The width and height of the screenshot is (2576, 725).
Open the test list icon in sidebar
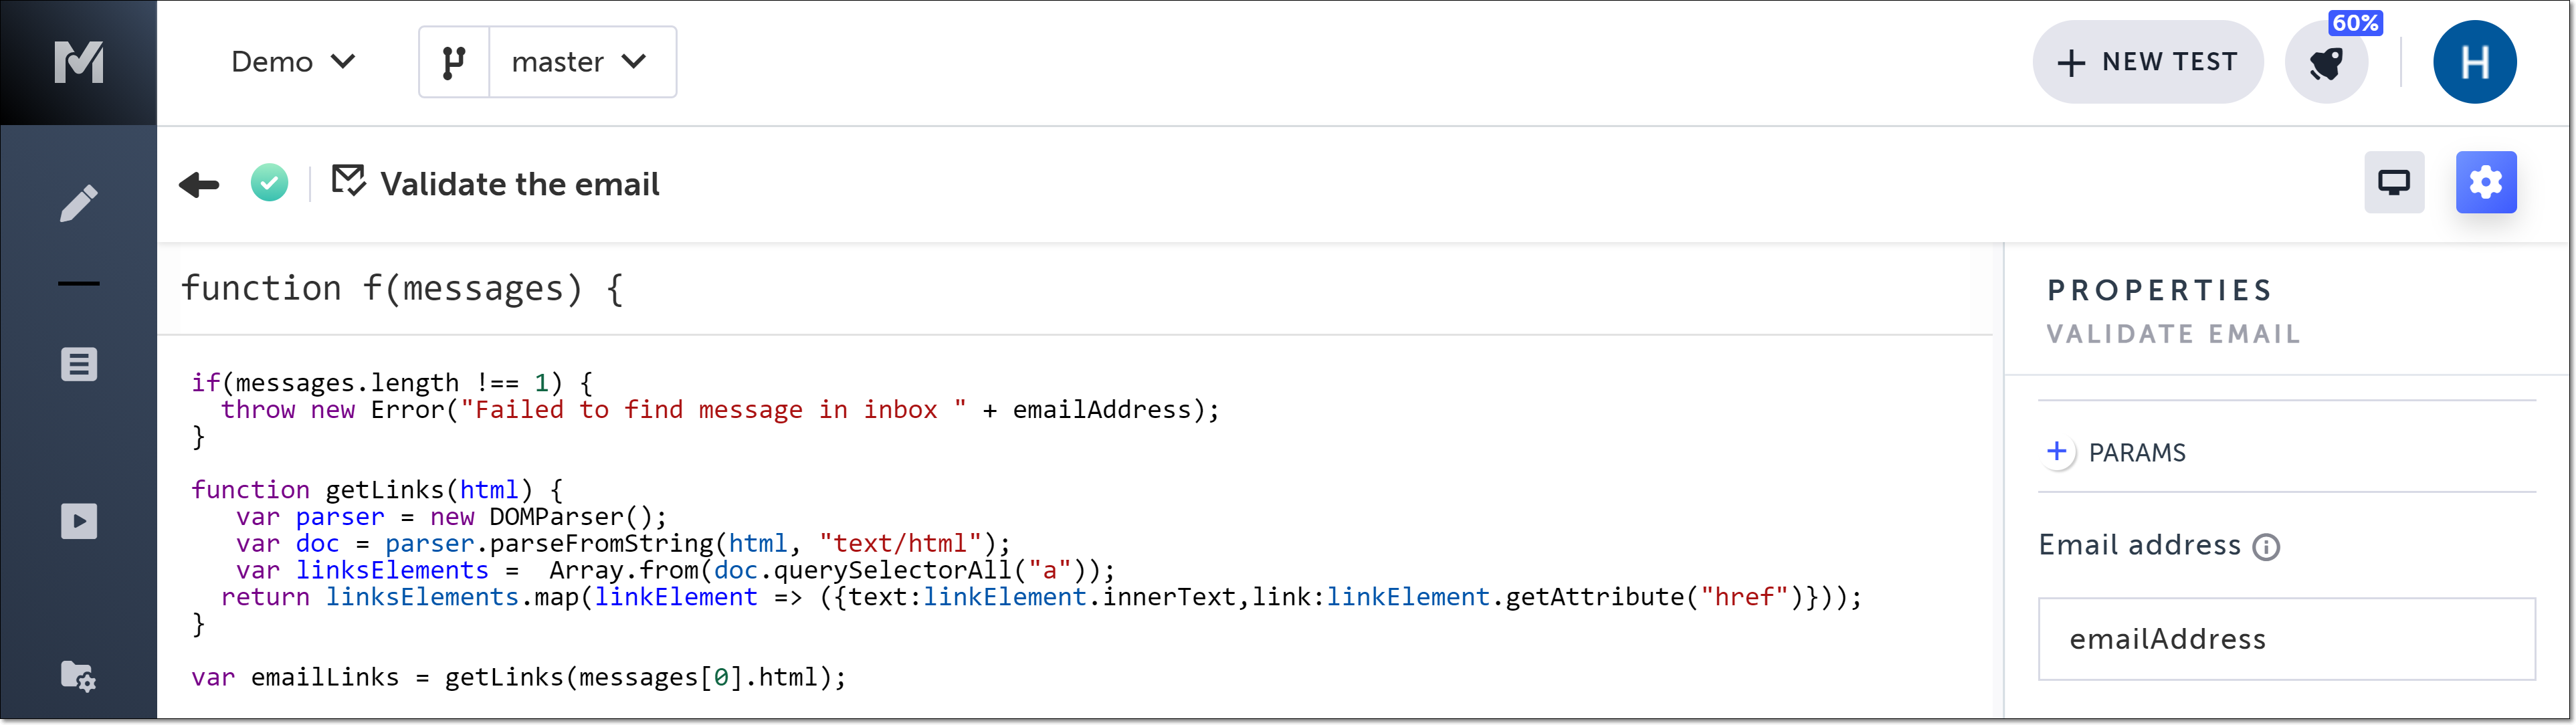click(78, 364)
